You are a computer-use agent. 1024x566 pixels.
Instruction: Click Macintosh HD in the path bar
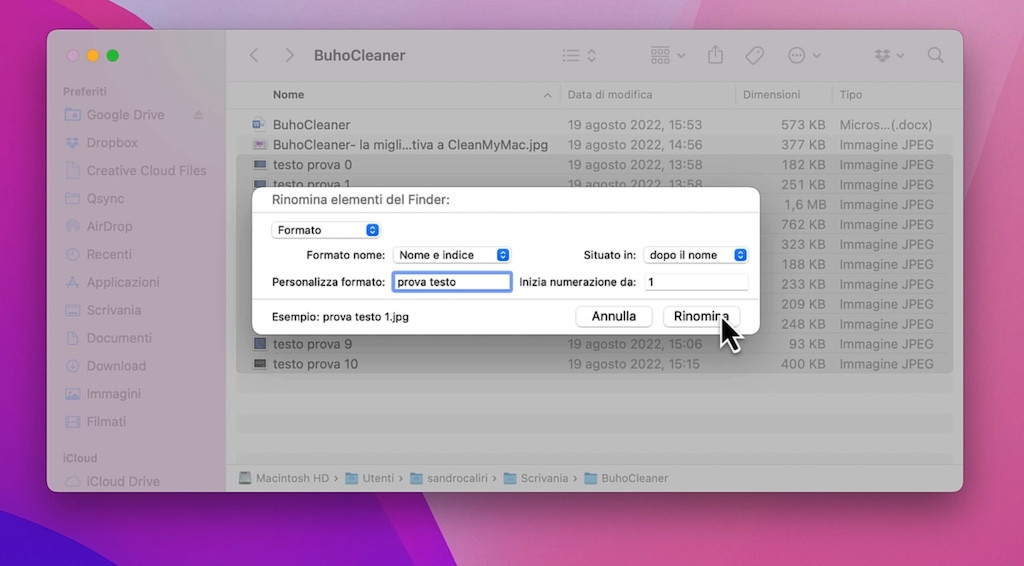[x=284, y=478]
